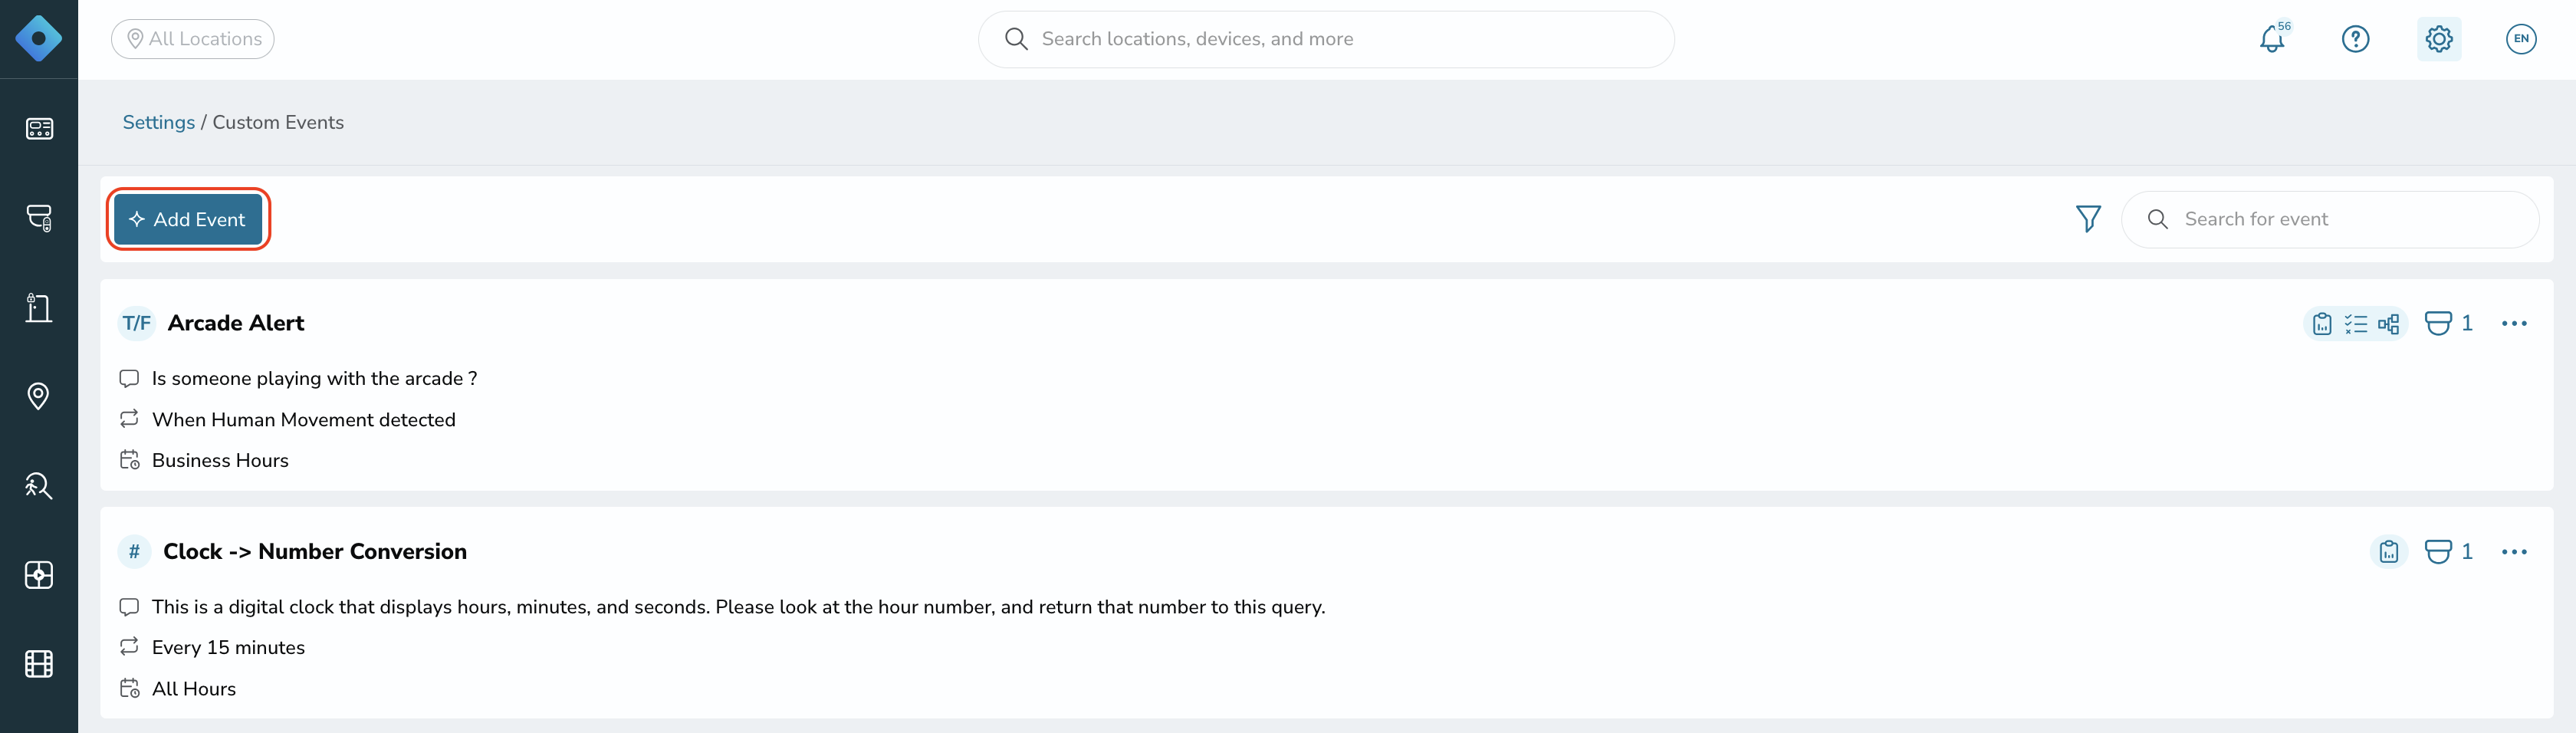Screen dimensions: 2576x733
Task: Open notifications bell with 56 badge
Action: click(x=2273, y=38)
